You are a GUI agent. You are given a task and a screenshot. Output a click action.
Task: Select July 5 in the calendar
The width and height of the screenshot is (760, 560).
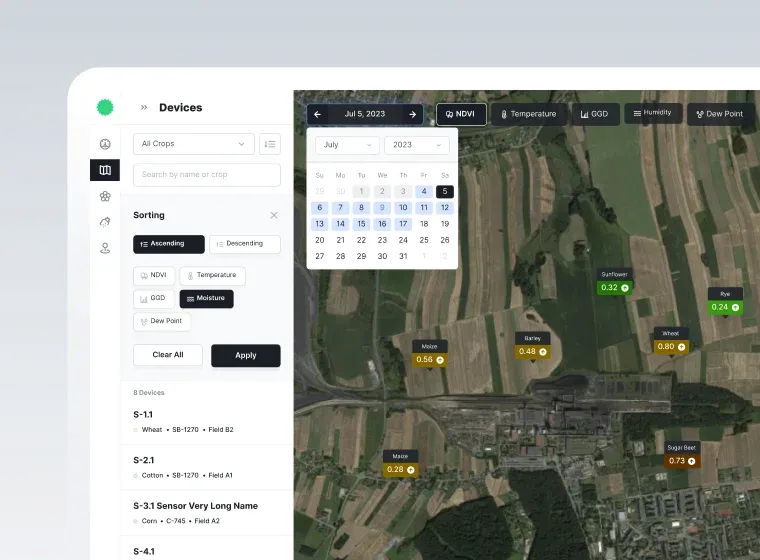coord(445,192)
